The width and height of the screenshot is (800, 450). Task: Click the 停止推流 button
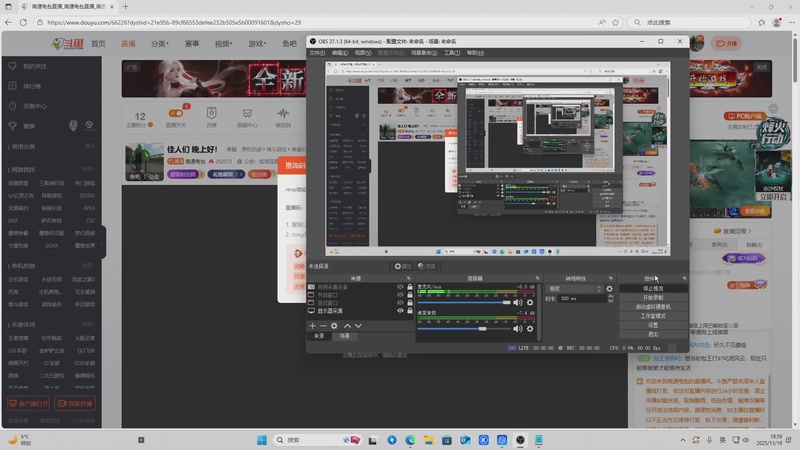653,288
